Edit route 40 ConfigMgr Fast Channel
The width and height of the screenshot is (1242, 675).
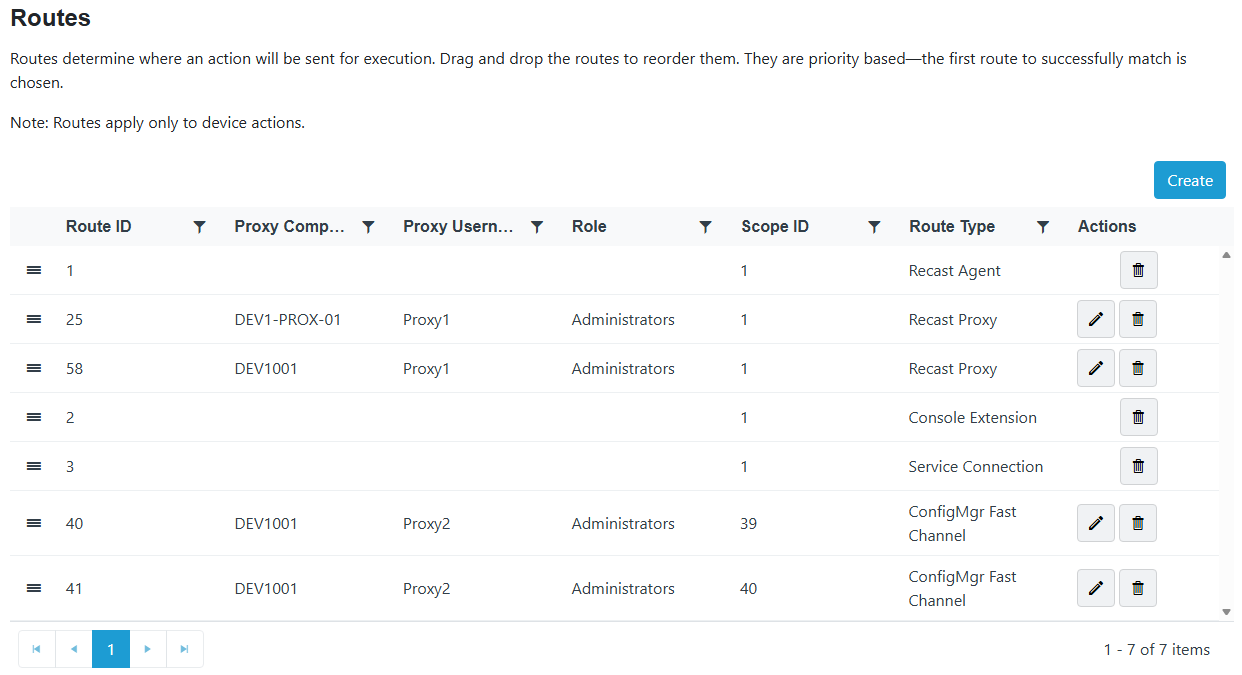click(x=1096, y=523)
